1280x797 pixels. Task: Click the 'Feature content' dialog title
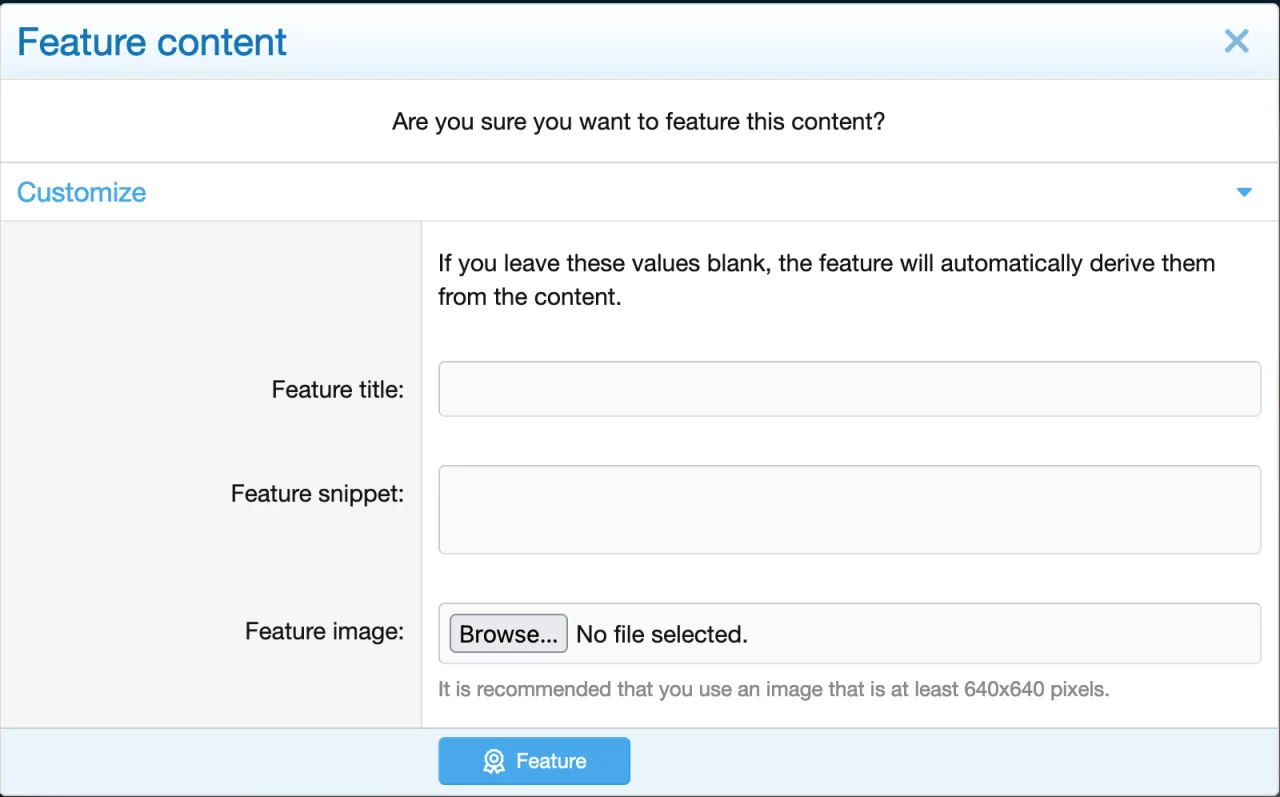pos(152,42)
